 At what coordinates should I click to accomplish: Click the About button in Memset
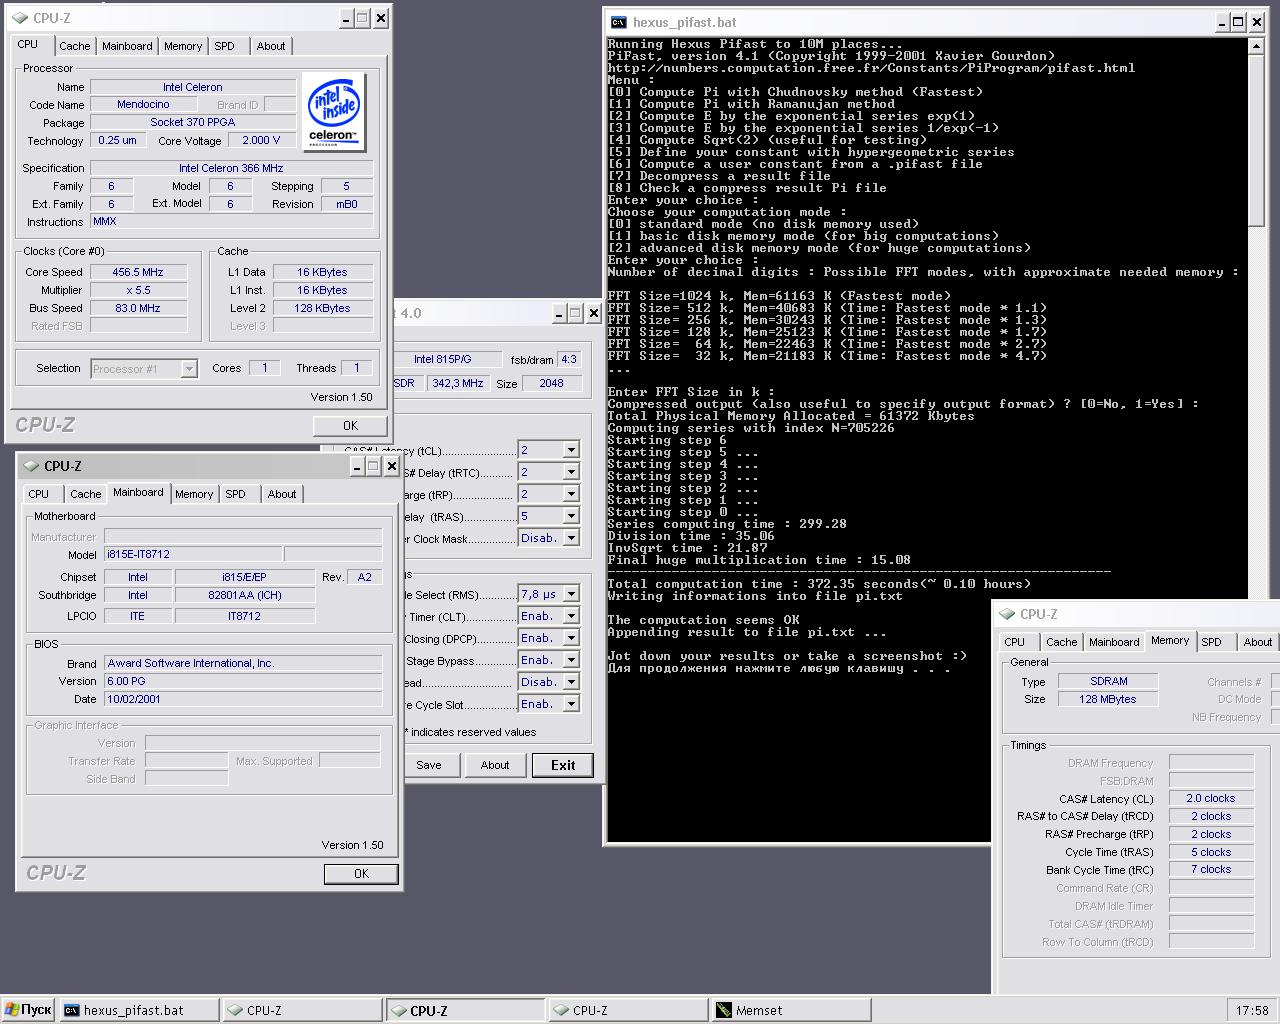495,765
